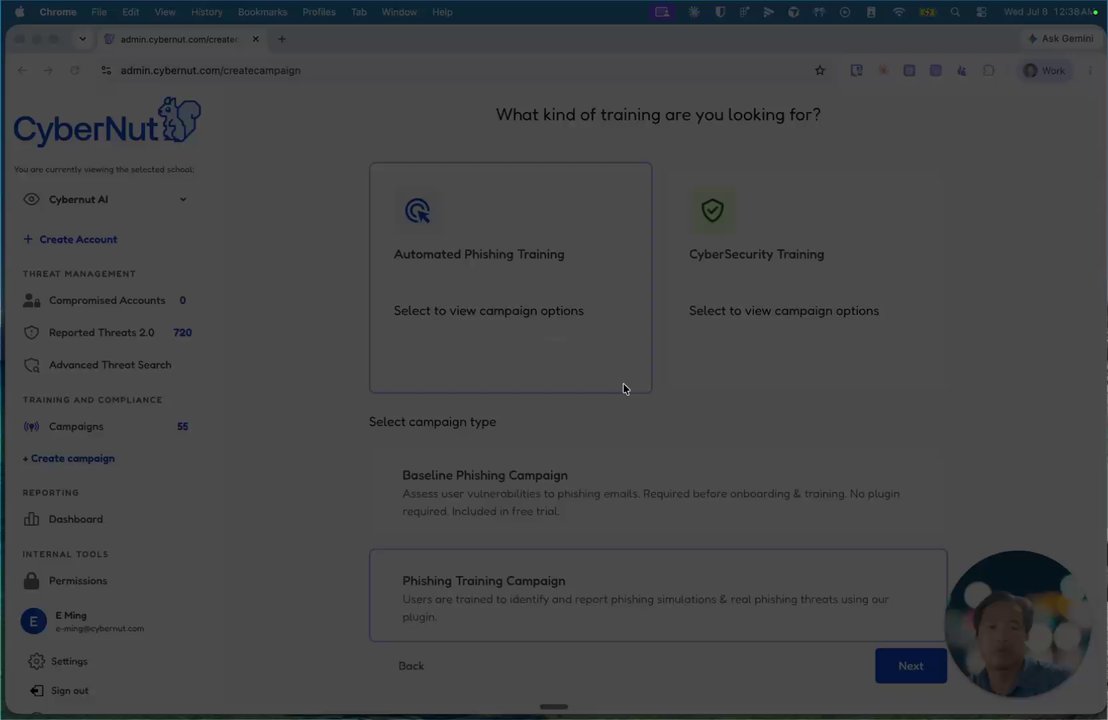Open the Profiles menu in menu bar

coord(319,12)
